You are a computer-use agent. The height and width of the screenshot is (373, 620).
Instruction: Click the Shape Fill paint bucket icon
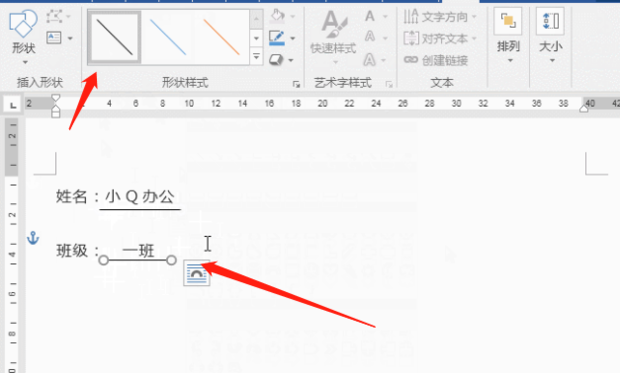[277, 16]
